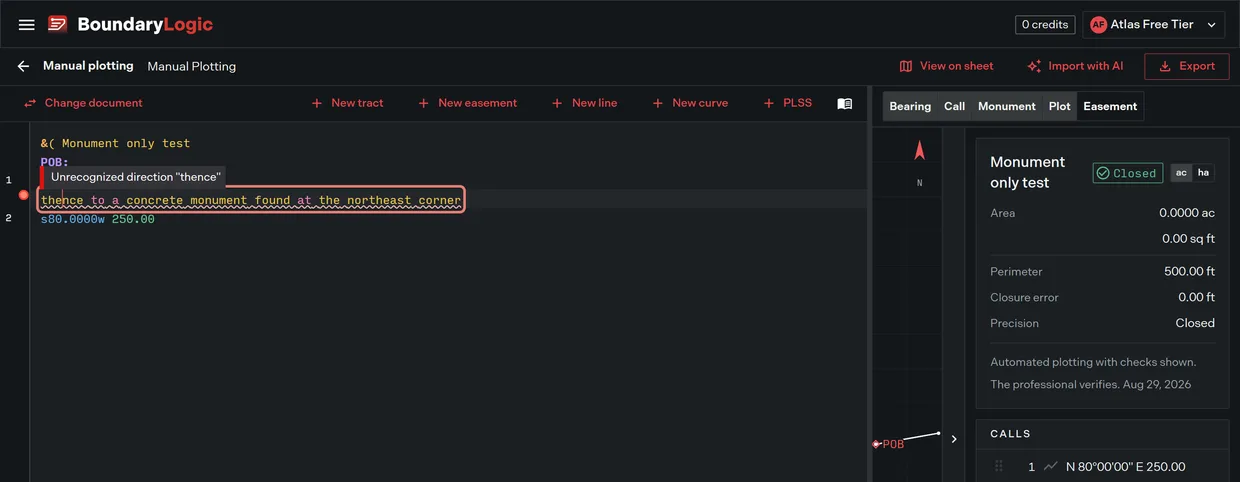The image size is (1240, 482).
Task: Click the line type icon of call 1
Action: (1050, 467)
